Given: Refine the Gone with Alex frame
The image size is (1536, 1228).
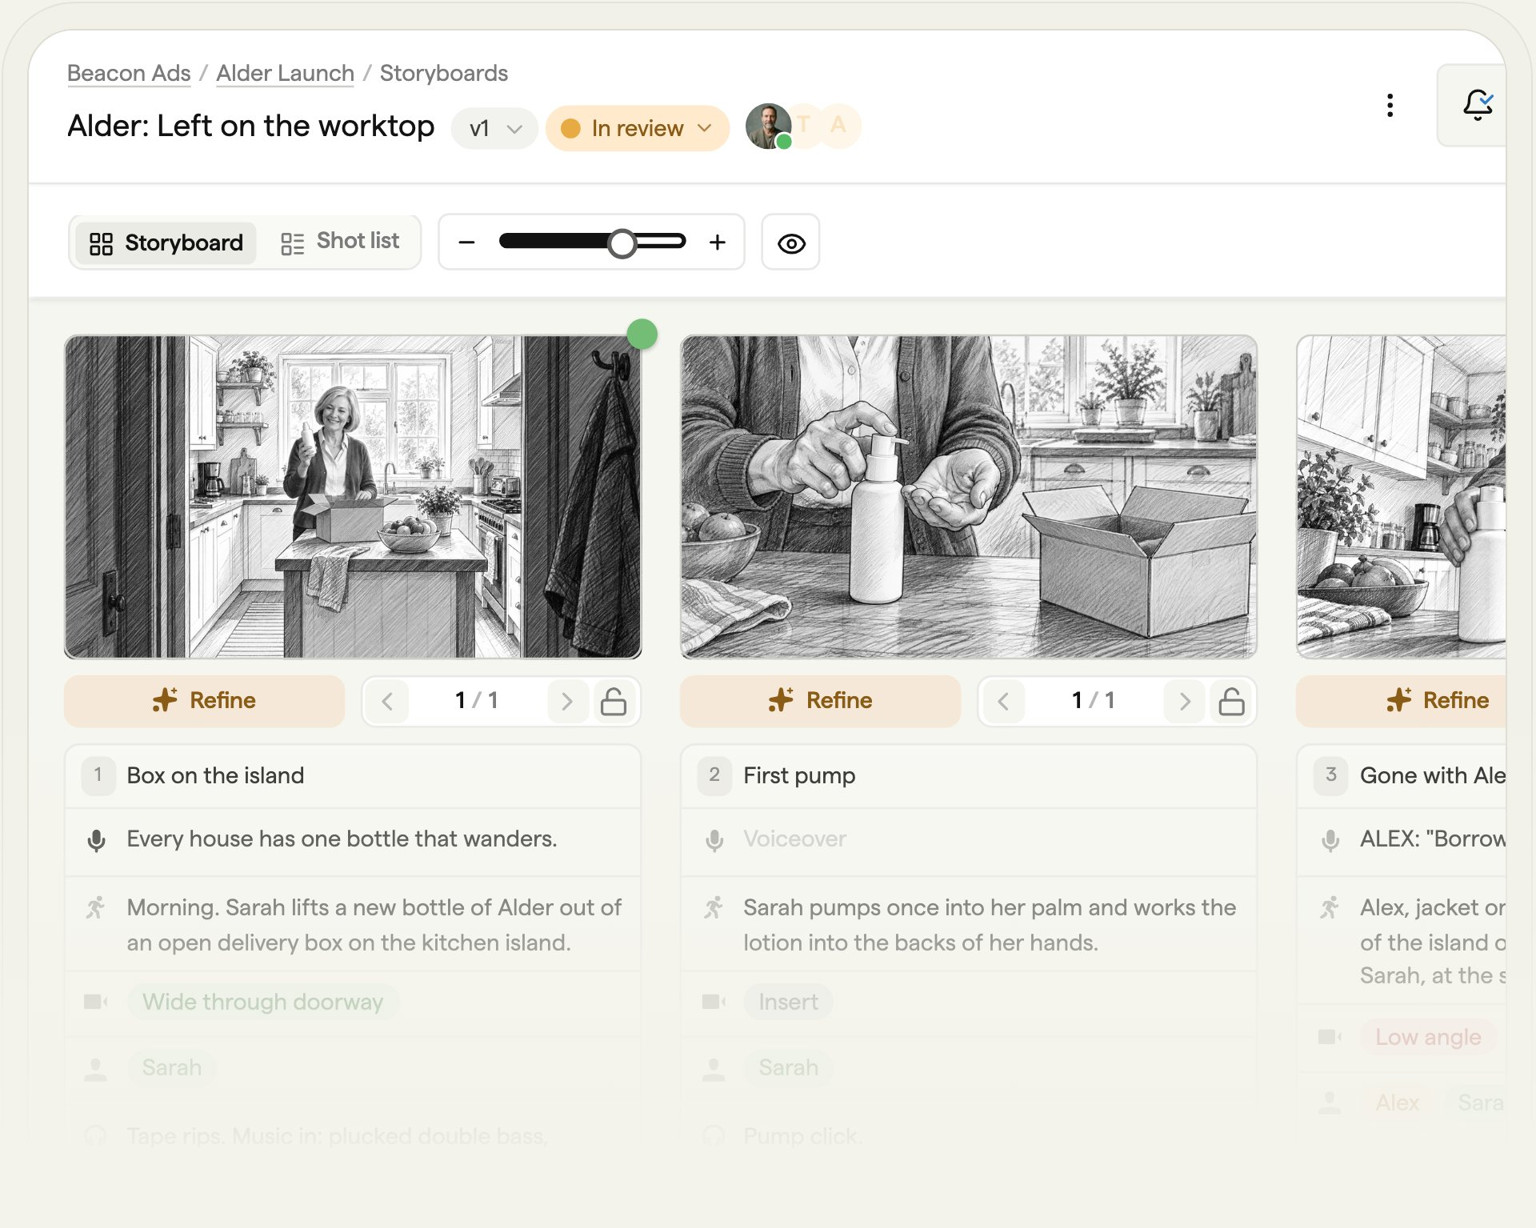Looking at the screenshot, I should coord(1401,700).
